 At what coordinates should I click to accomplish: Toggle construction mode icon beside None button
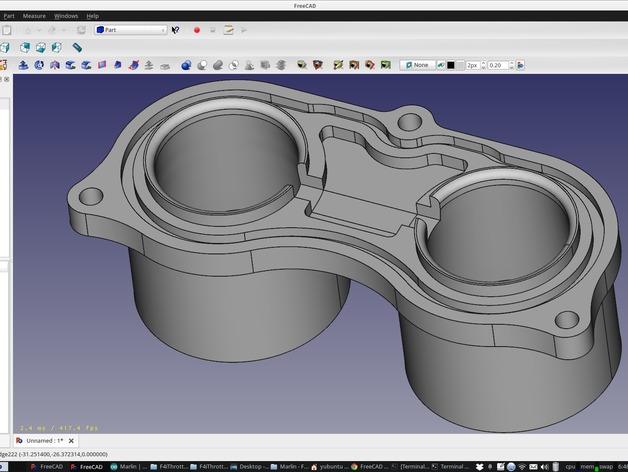pos(439,65)
